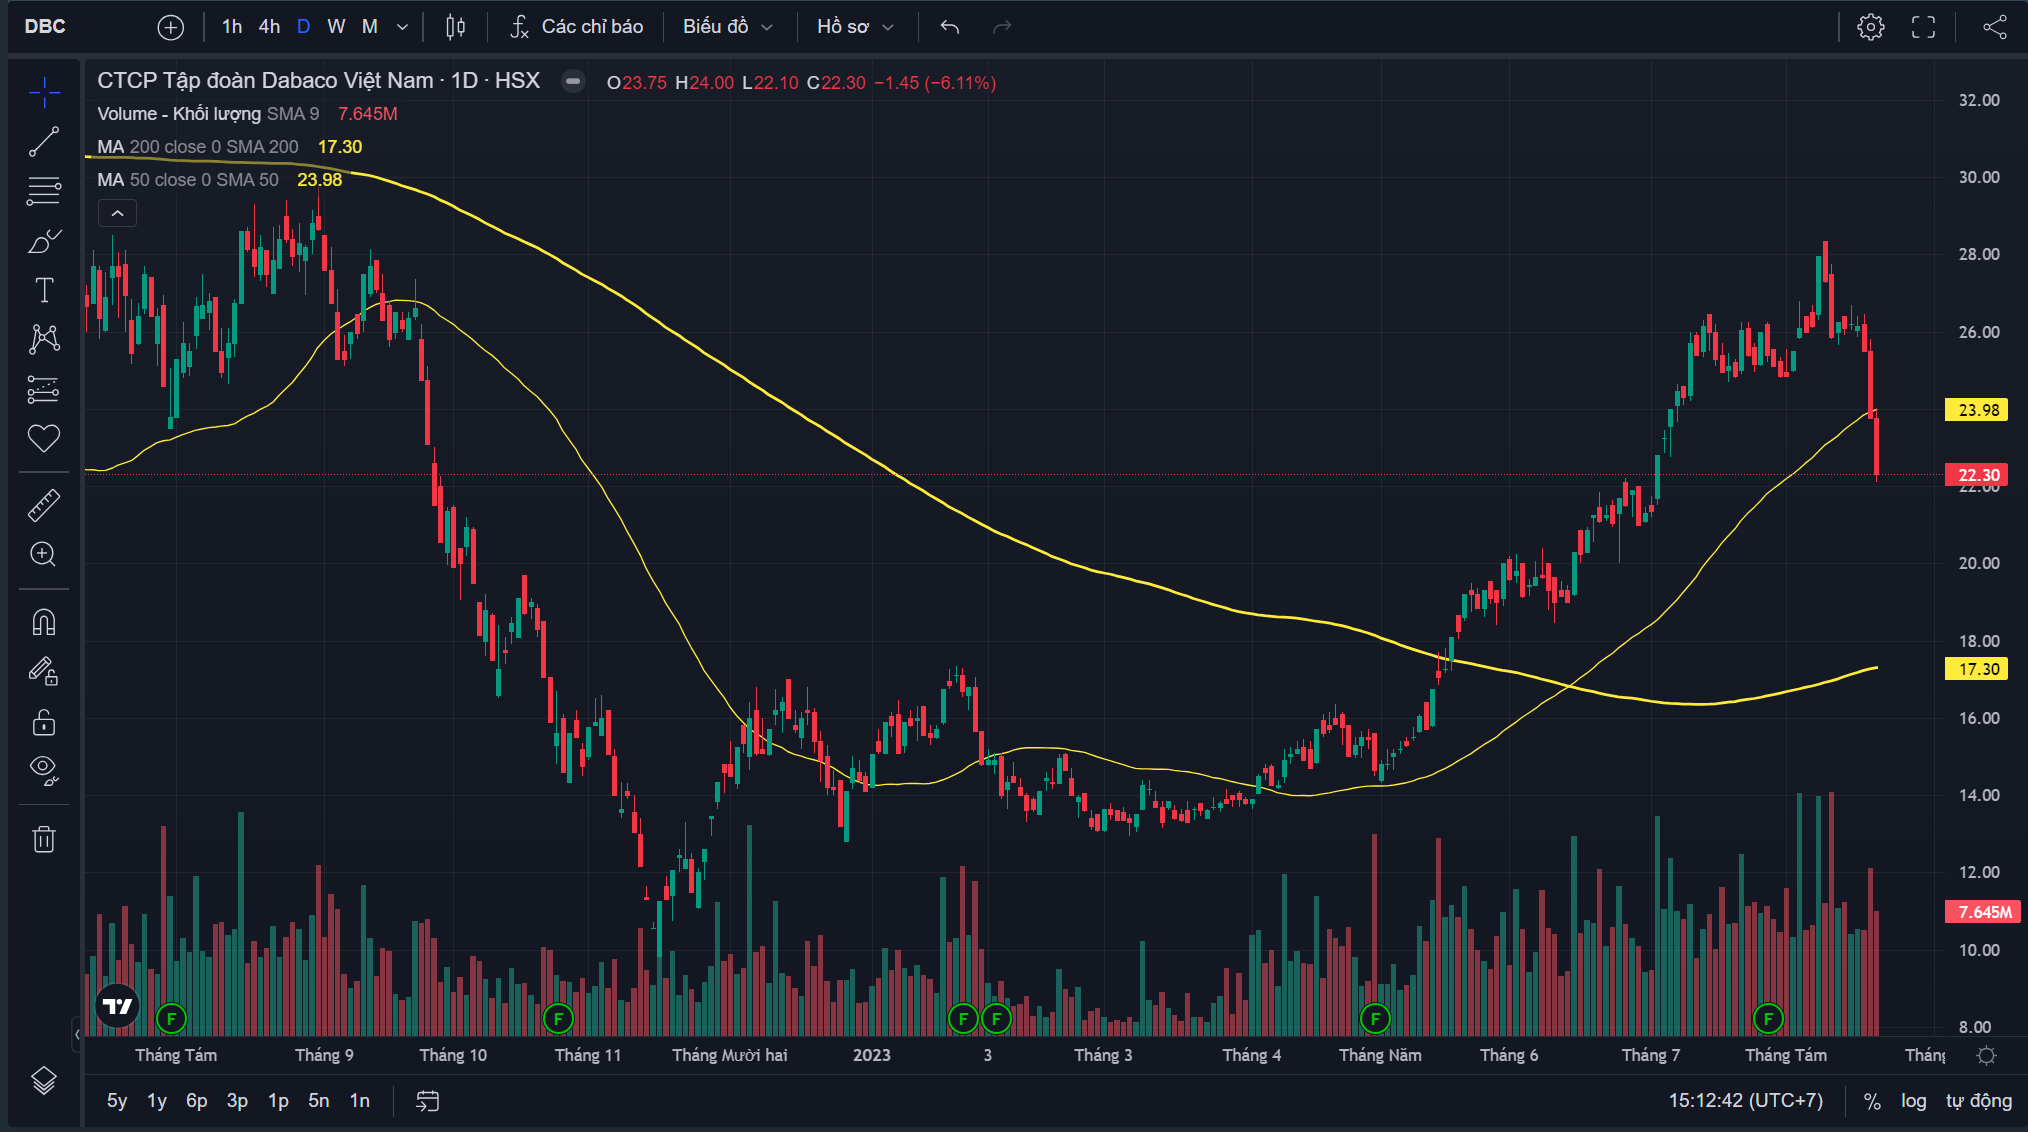Select the trend line drawing tool
This screenshot has width=2028, height=1132.
pyautogui.click(x=43, y=142)
